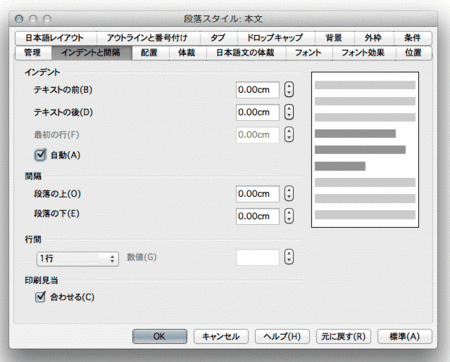Click the stepper for 段落の上(O)
This screenshot has width=450, height=362.
(x=289, y=194)
